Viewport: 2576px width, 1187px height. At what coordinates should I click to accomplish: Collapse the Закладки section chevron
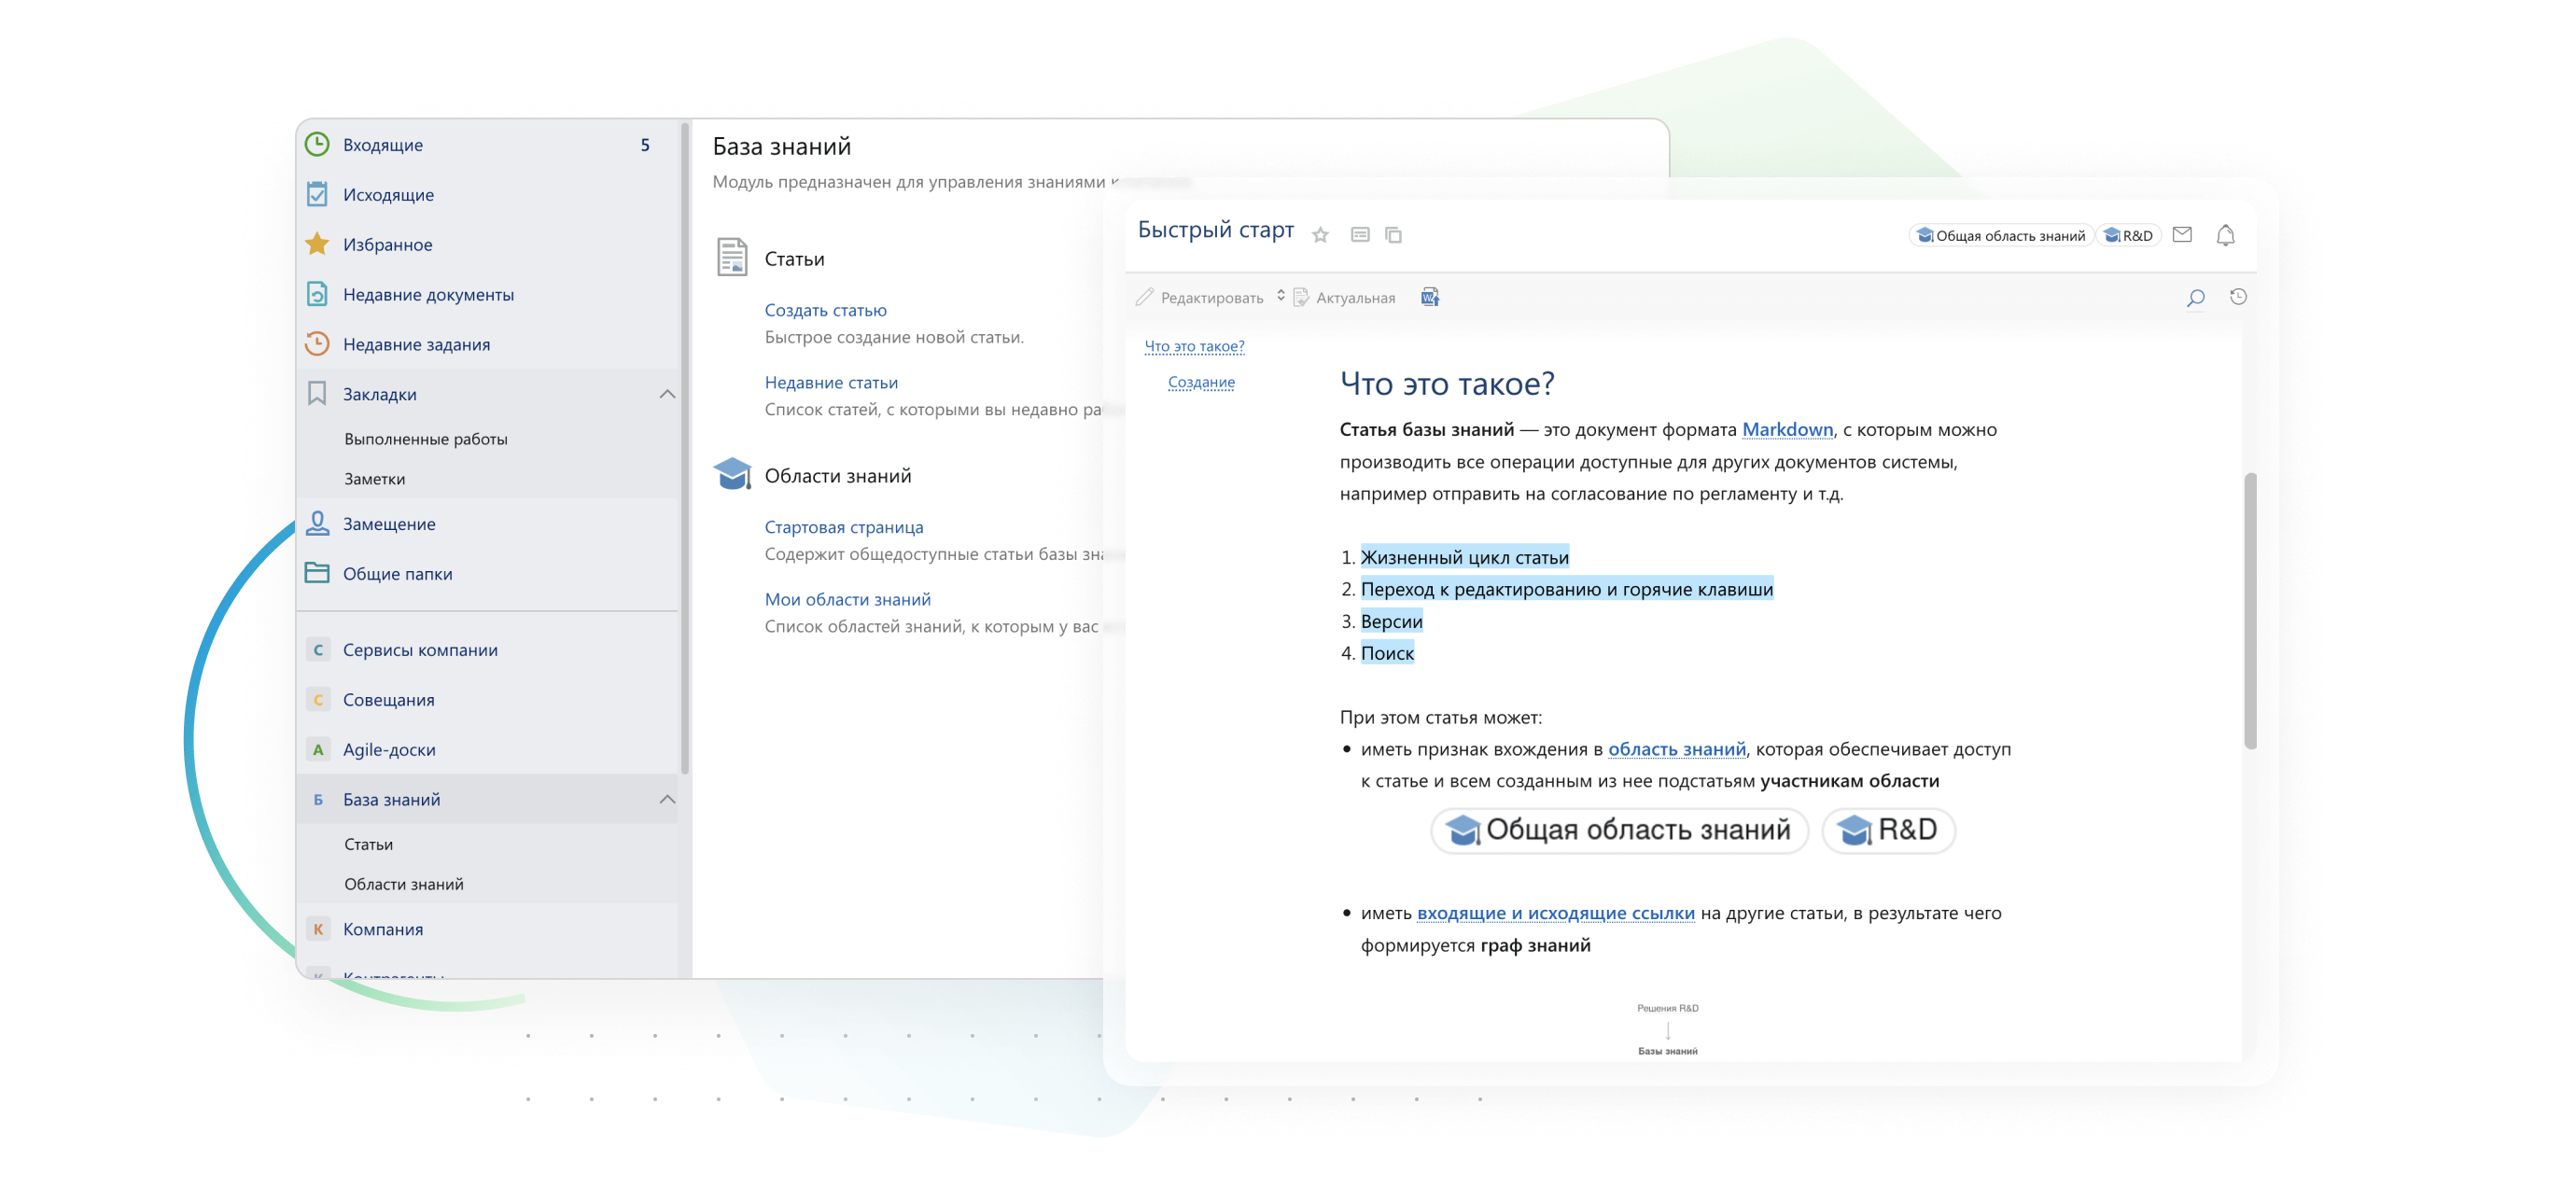pyautogui.click(x=667, y=394)
